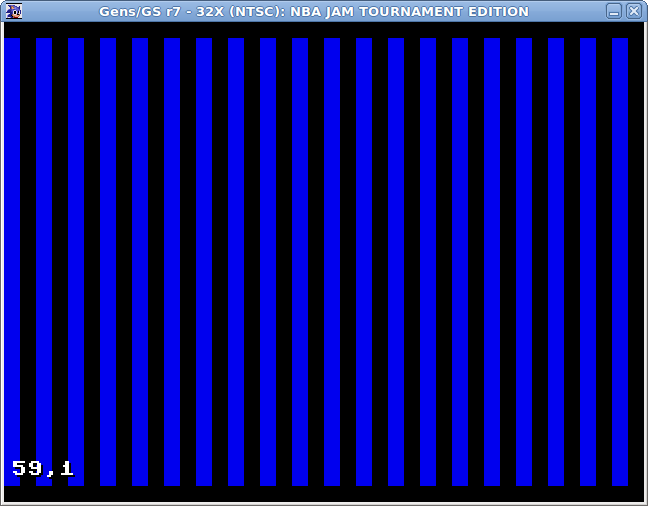
Task: Click the fourth blue stripe from the left
Action: pyautogui.click(x=108, y=250)
